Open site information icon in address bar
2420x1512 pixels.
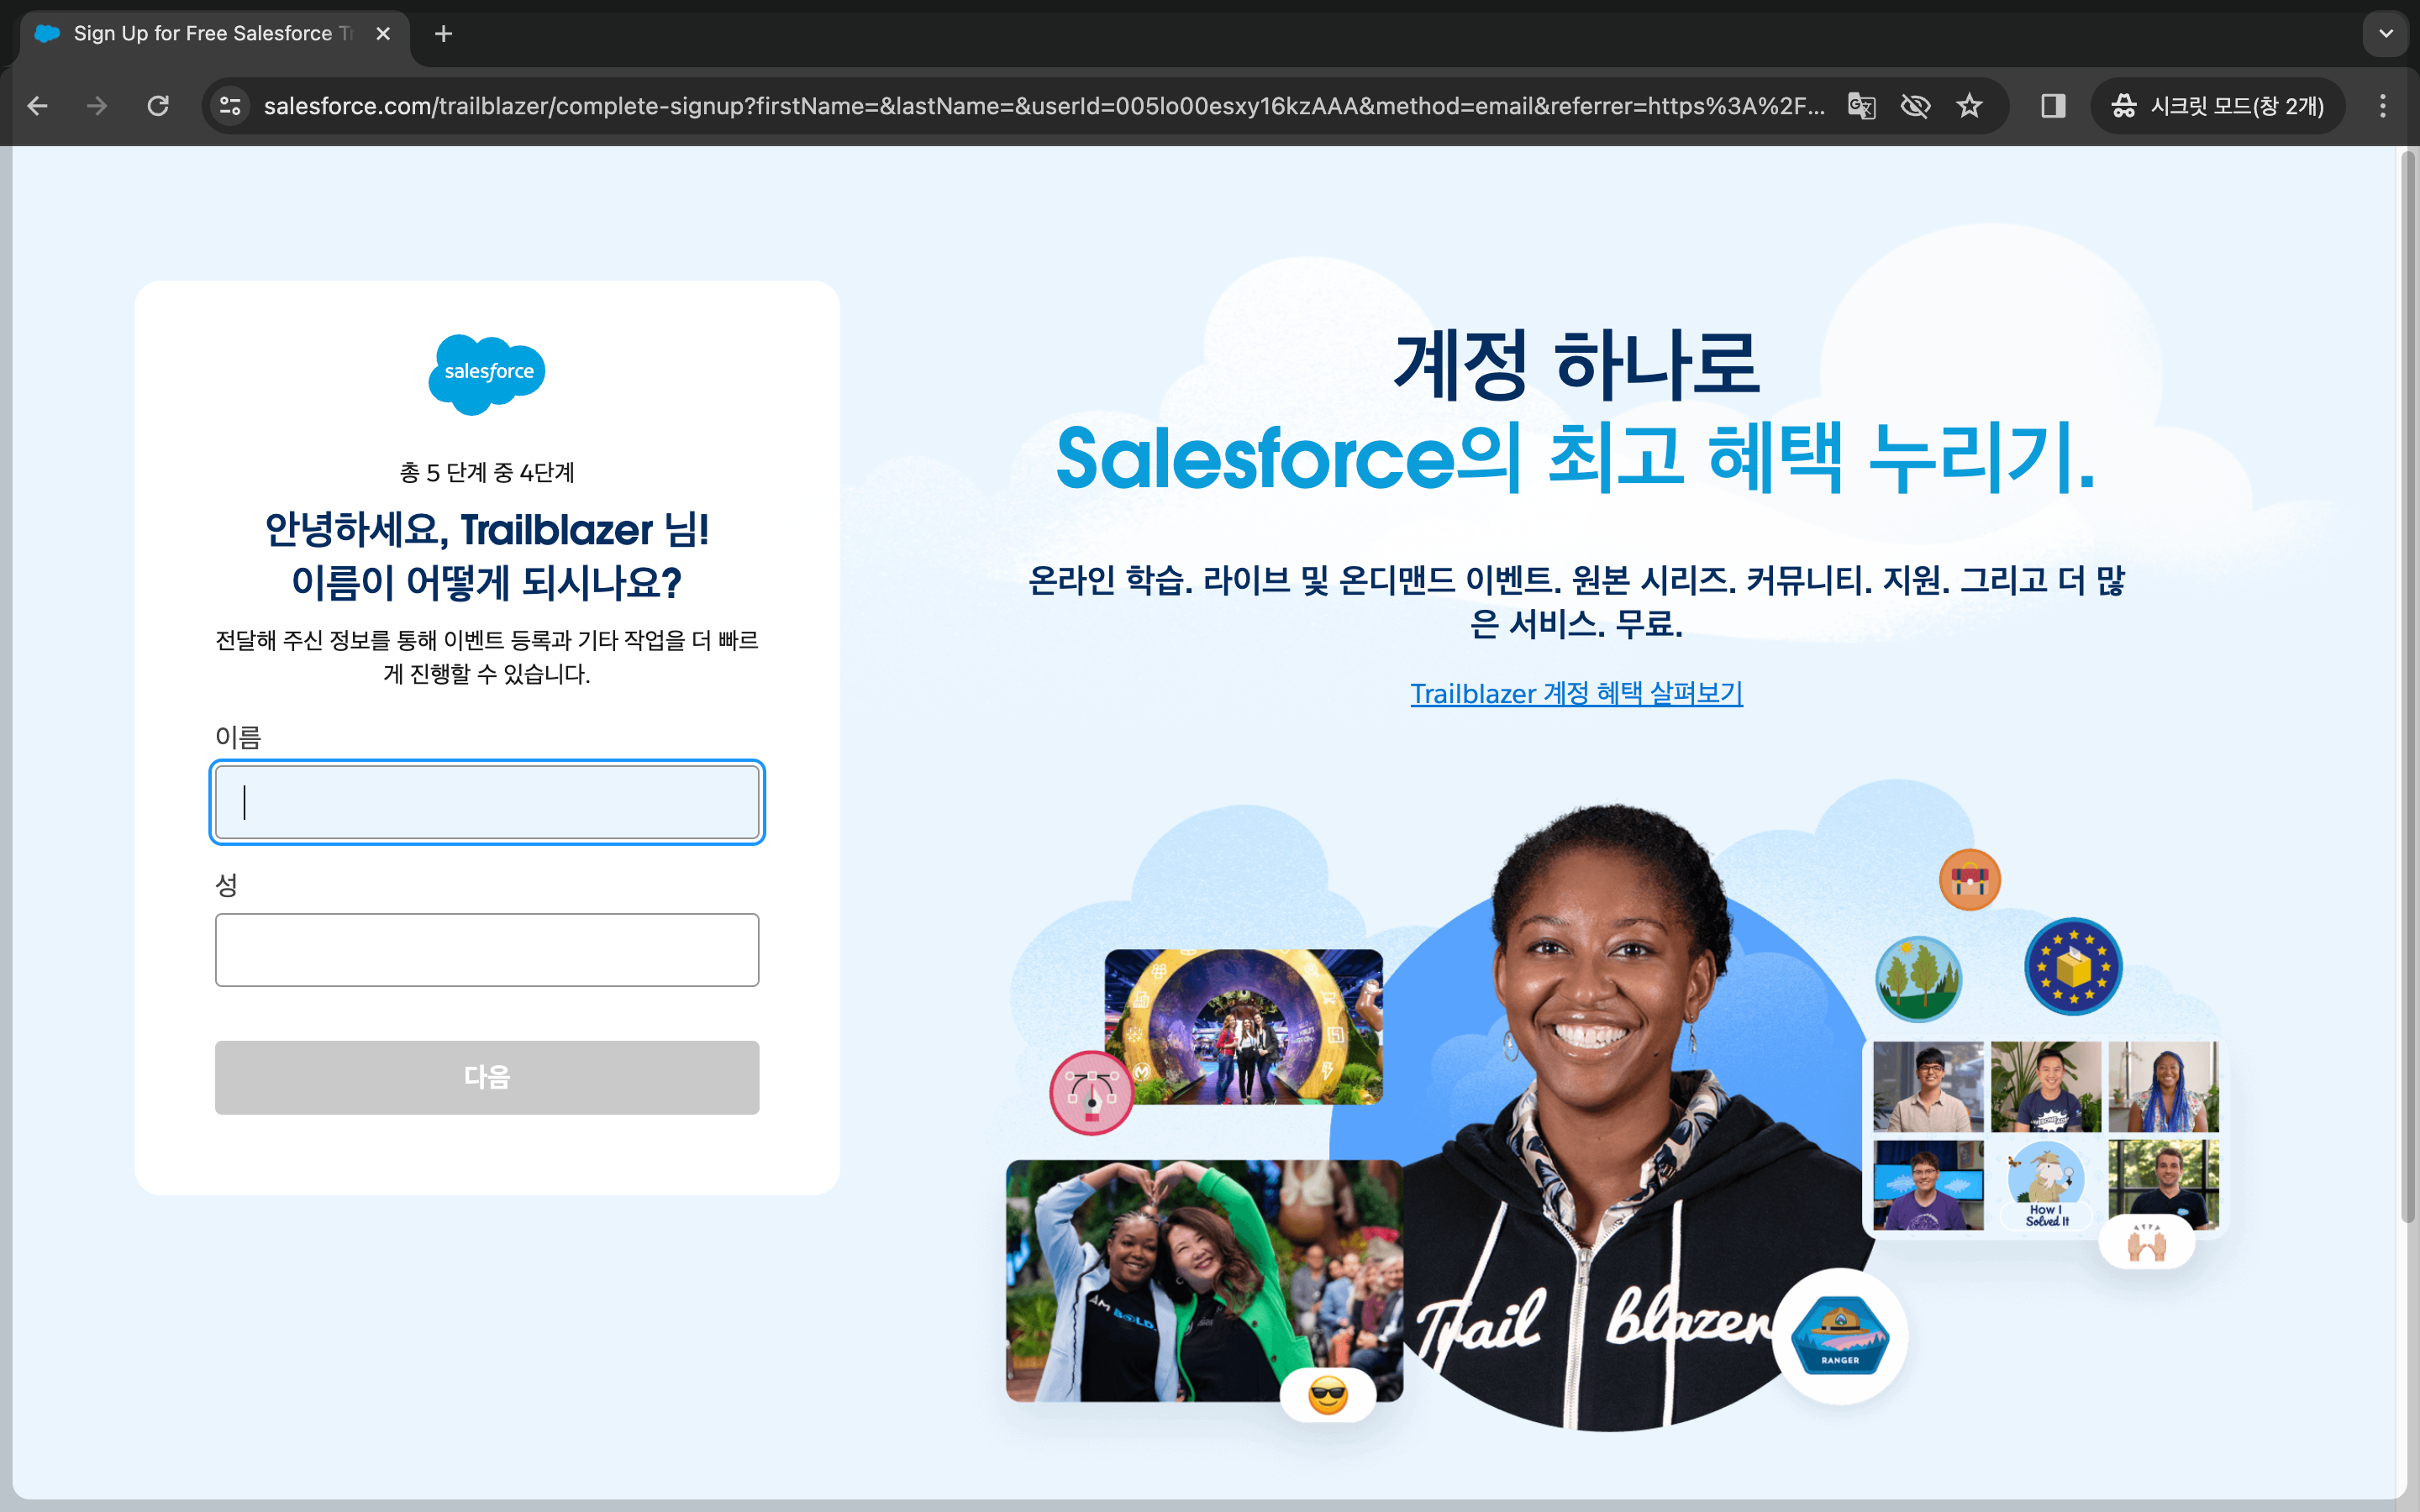(x=231, y=106)
